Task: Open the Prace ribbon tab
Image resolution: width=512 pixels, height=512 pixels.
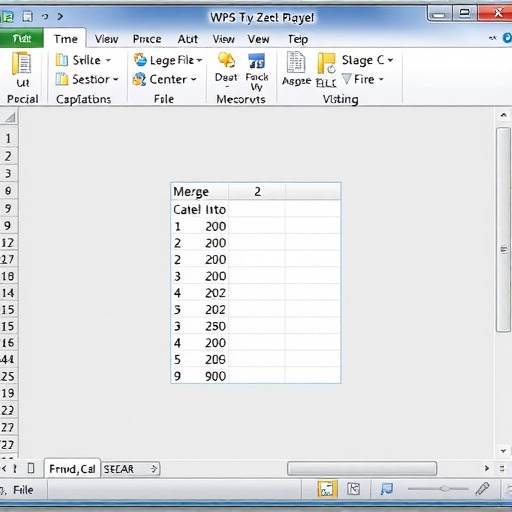Action: pyautogui.click(x=147, y=39)
